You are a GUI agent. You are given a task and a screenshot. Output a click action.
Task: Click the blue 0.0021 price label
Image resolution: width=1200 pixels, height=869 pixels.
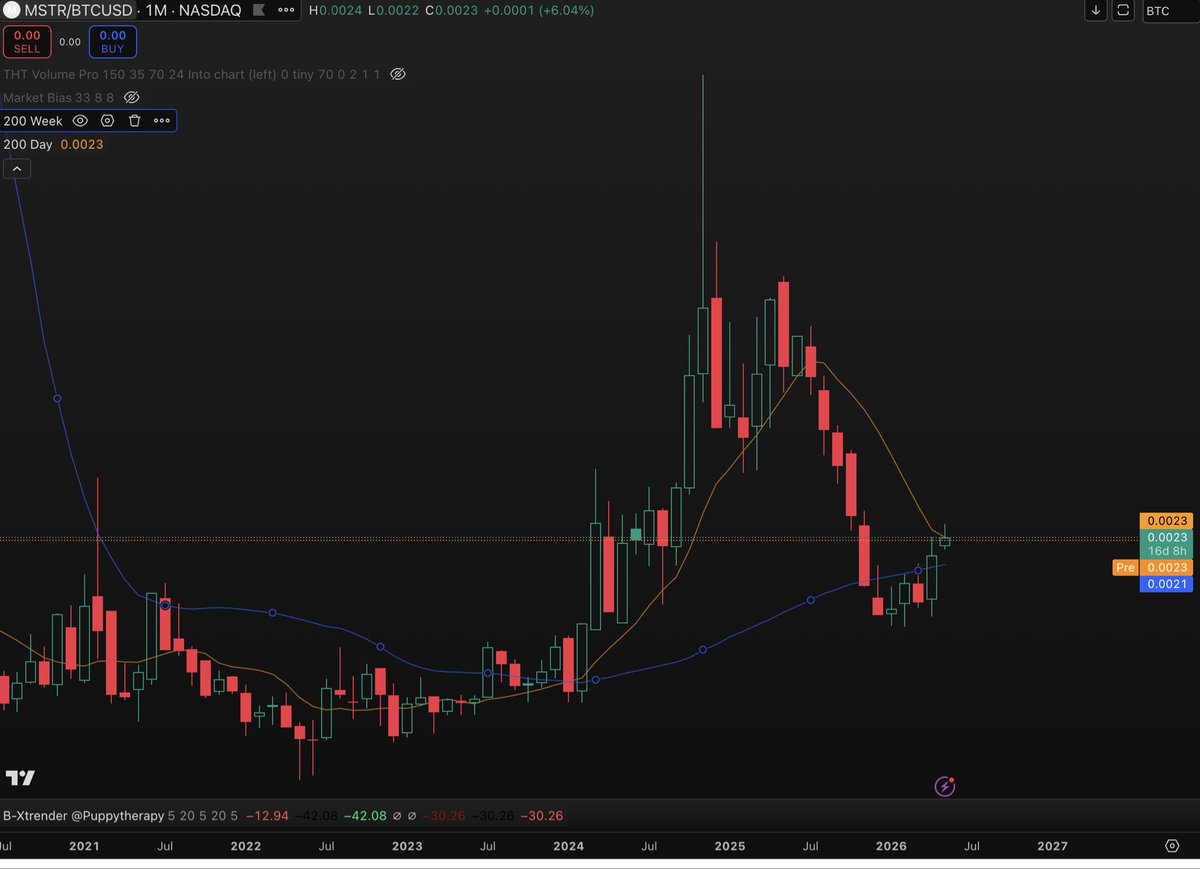click(1167, 583)
